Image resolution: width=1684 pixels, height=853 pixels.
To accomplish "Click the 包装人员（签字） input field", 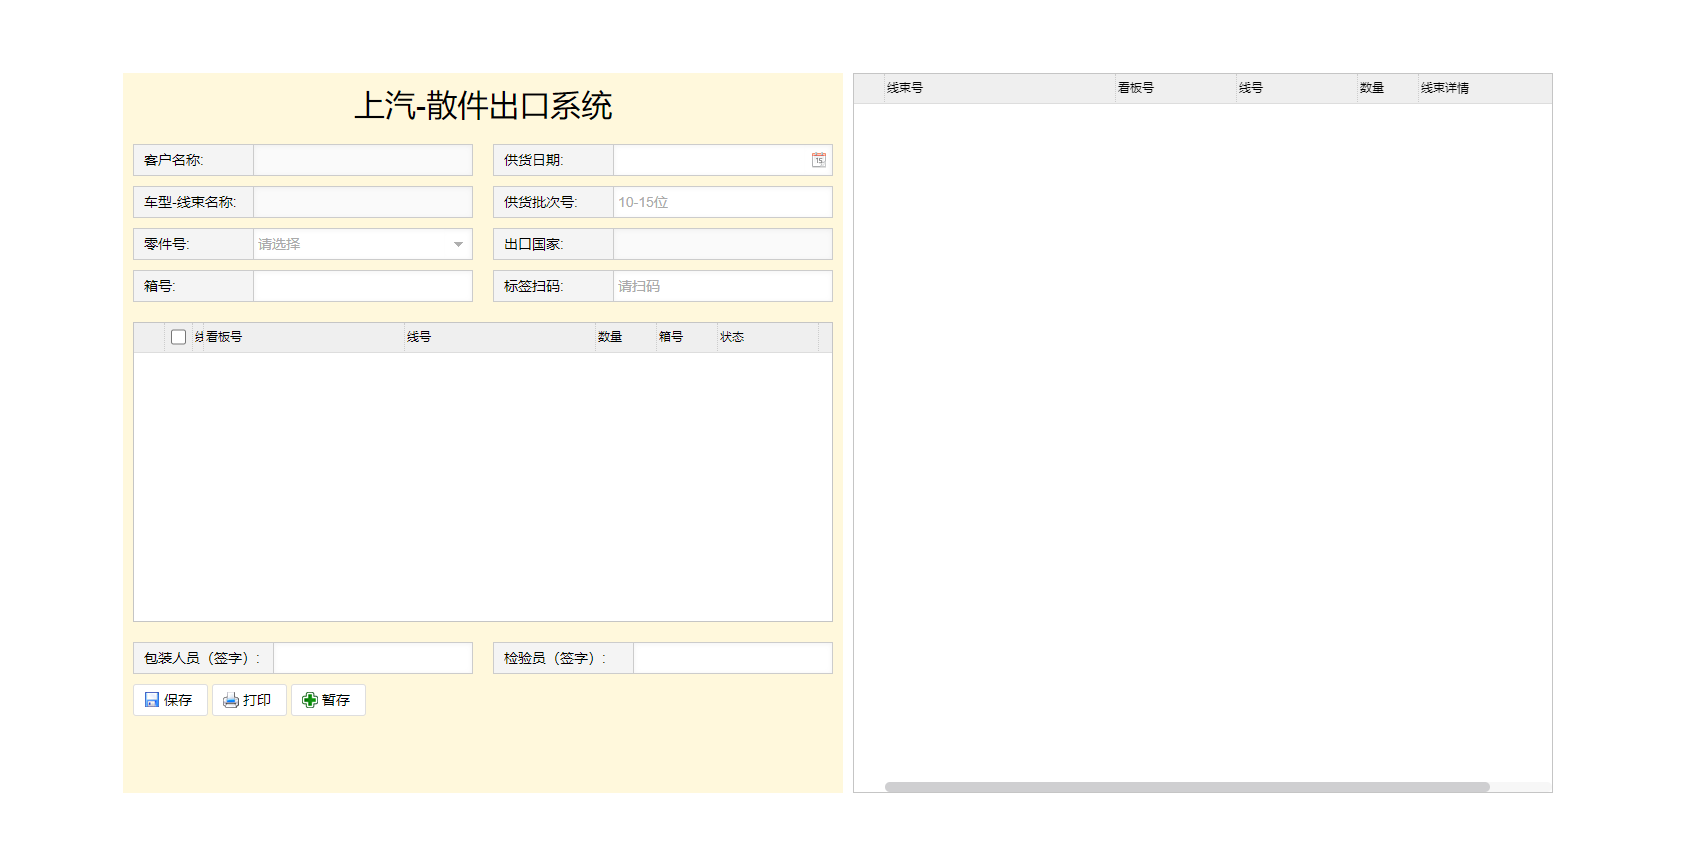I will (x=373, y=658).
